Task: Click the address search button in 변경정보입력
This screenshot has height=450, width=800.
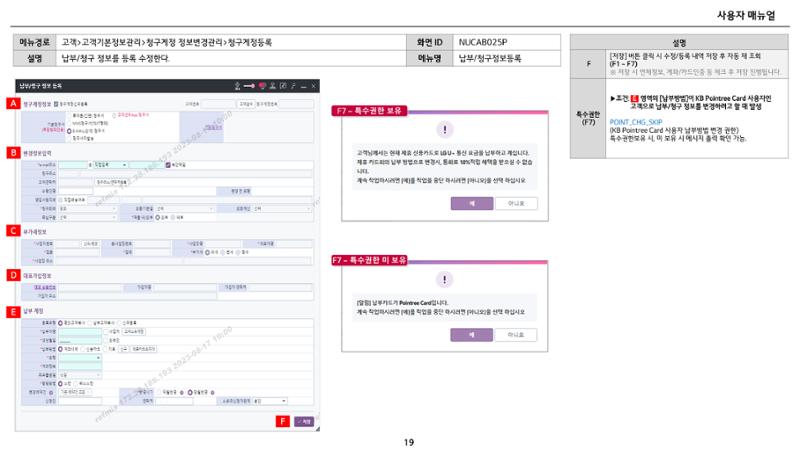Action: coord(111,182)
